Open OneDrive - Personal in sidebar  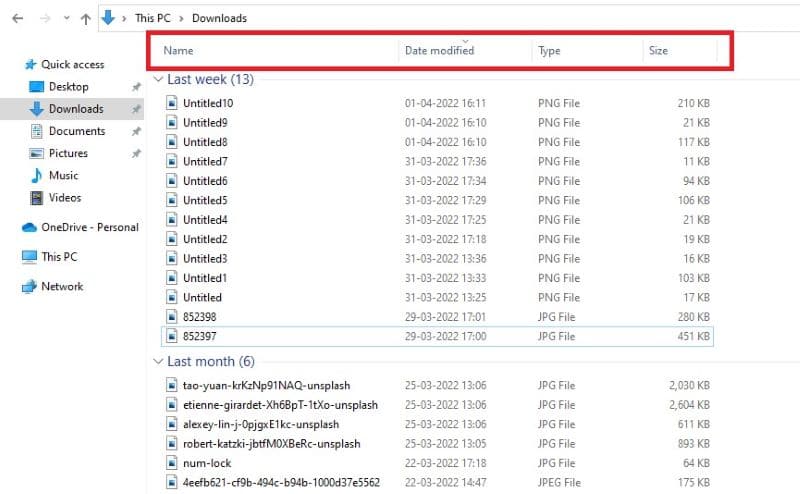coord(90,227)
